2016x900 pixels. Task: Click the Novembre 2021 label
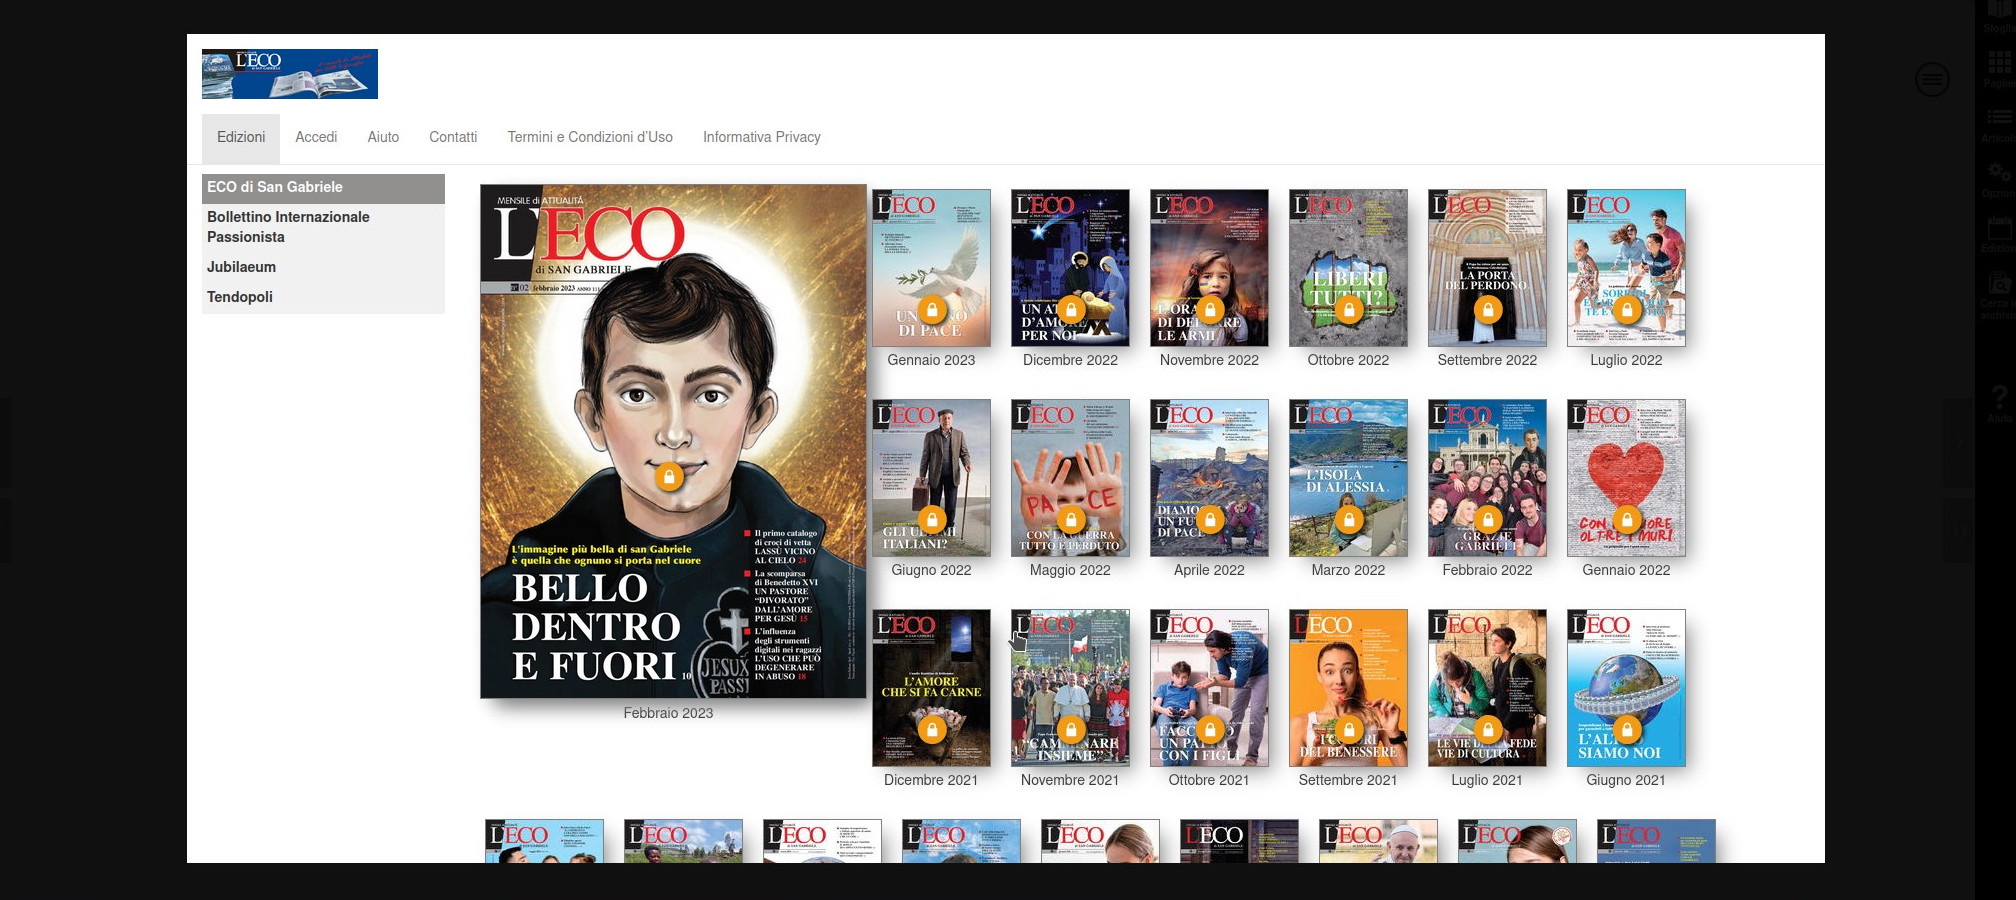click(x=1070, y=780)
